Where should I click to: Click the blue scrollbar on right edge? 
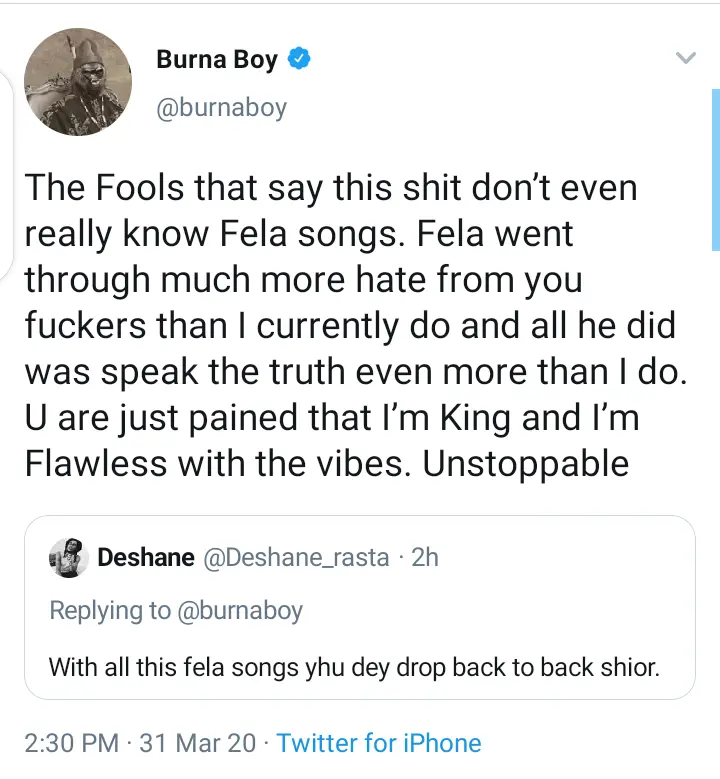point(715,168)
